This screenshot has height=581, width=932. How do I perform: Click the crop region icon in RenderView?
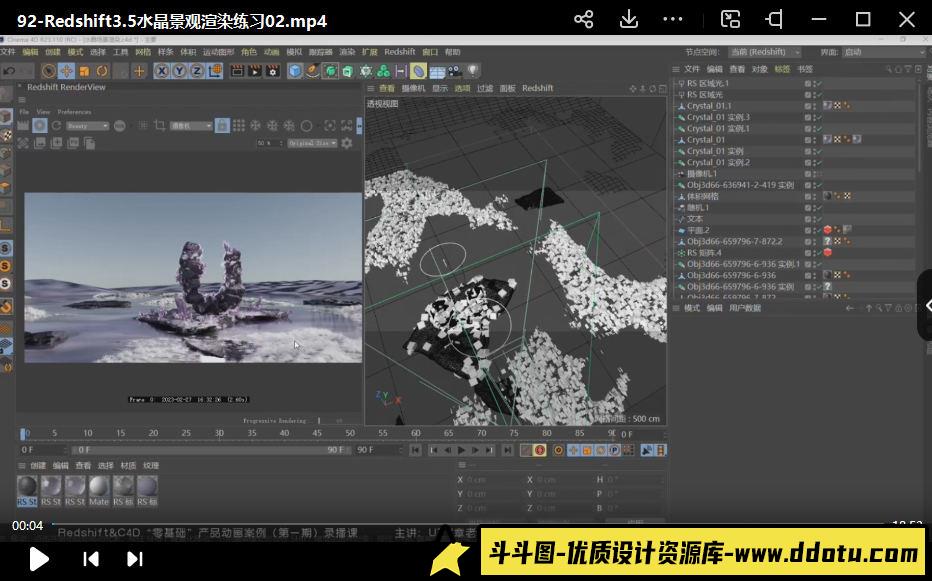159,126
